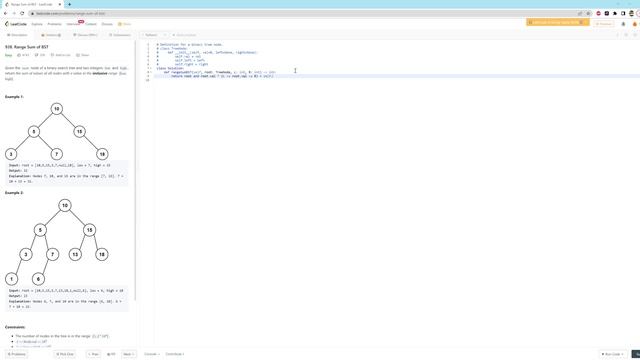Open the Store menu item

click(125, 24)
